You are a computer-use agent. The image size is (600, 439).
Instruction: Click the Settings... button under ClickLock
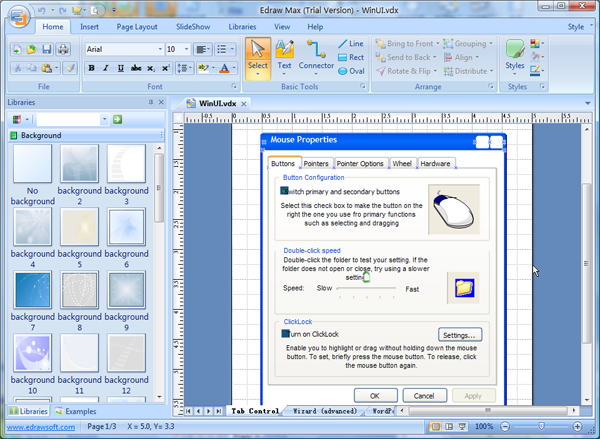click(460, 334)
